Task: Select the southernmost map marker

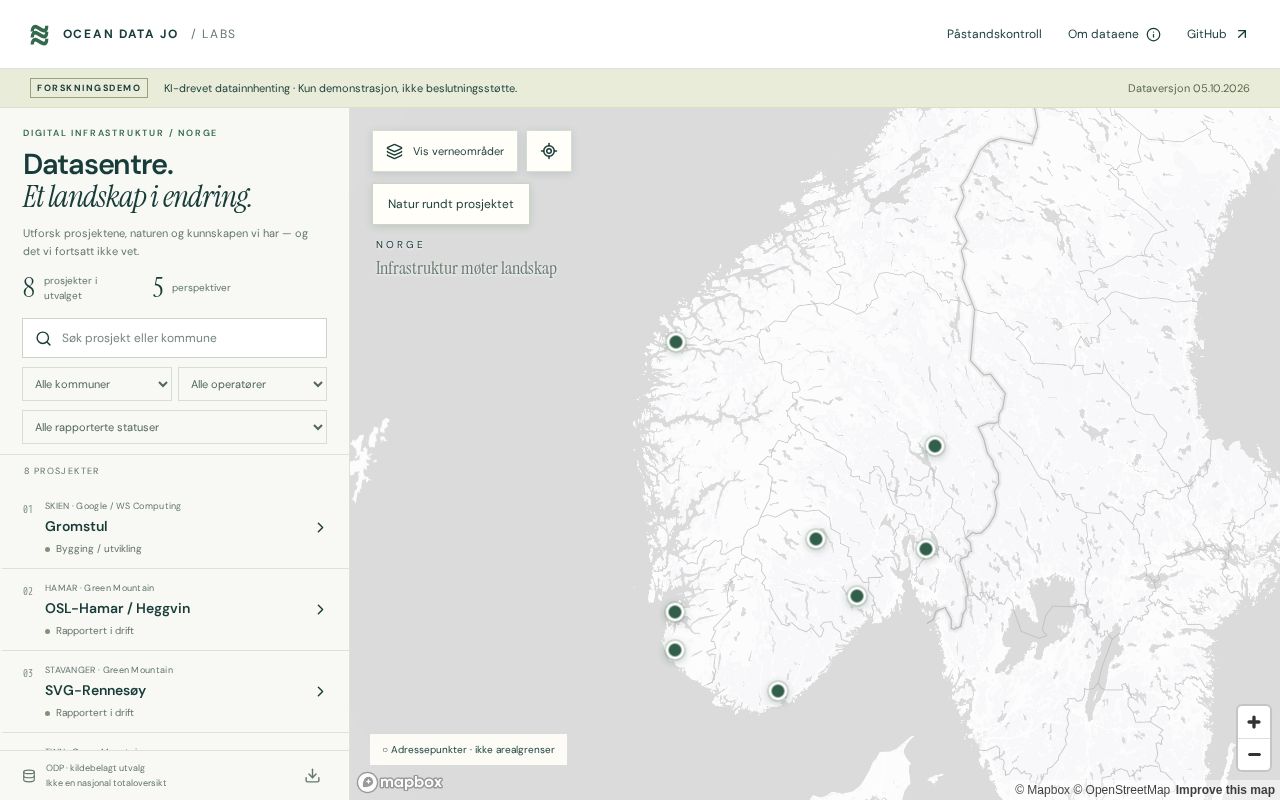Action: 778,691
